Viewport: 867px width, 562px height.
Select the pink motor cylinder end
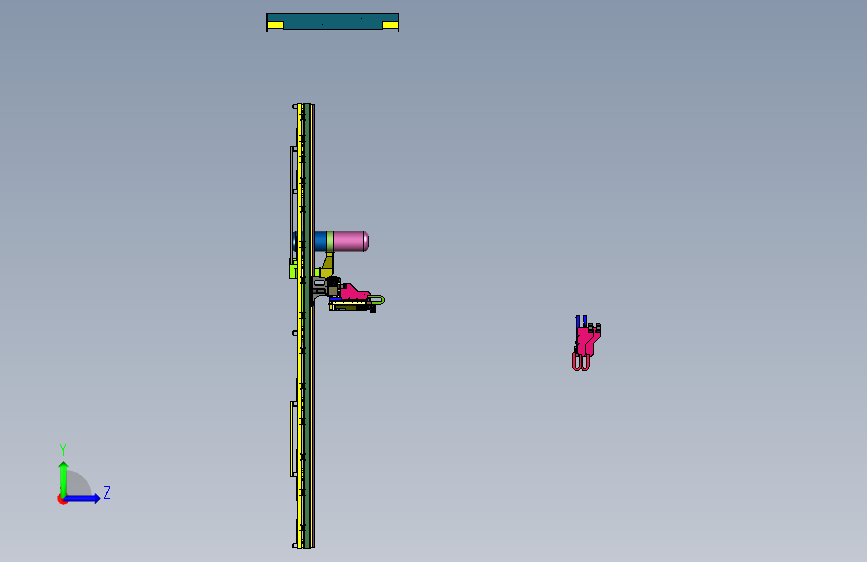click(x=351, y=241)
